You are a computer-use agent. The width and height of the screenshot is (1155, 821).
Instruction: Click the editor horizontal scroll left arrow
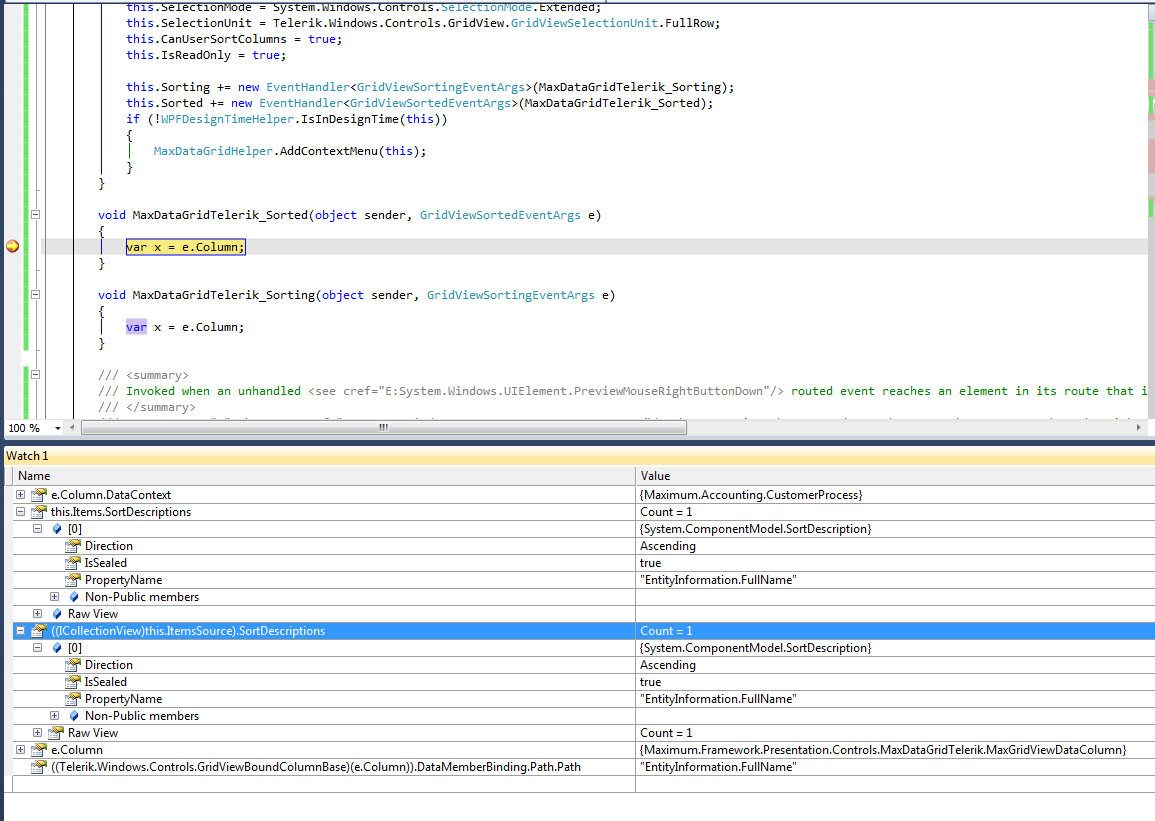click(72, 428)
